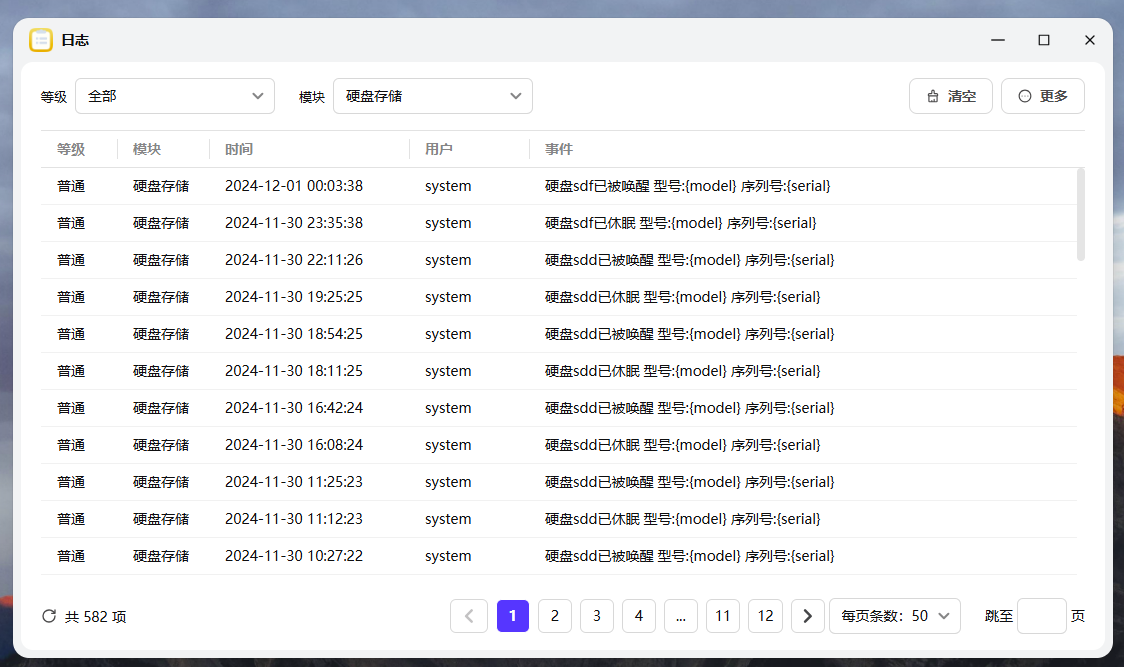Click the ellipsis pagination button
The image size is (1124, 667).
[x=681, y=616]
